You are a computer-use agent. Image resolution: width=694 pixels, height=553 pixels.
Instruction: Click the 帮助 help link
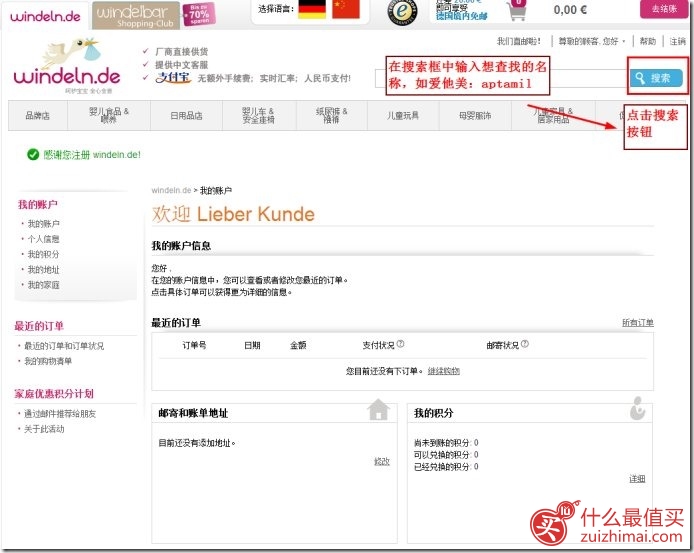tap(648, 41)
